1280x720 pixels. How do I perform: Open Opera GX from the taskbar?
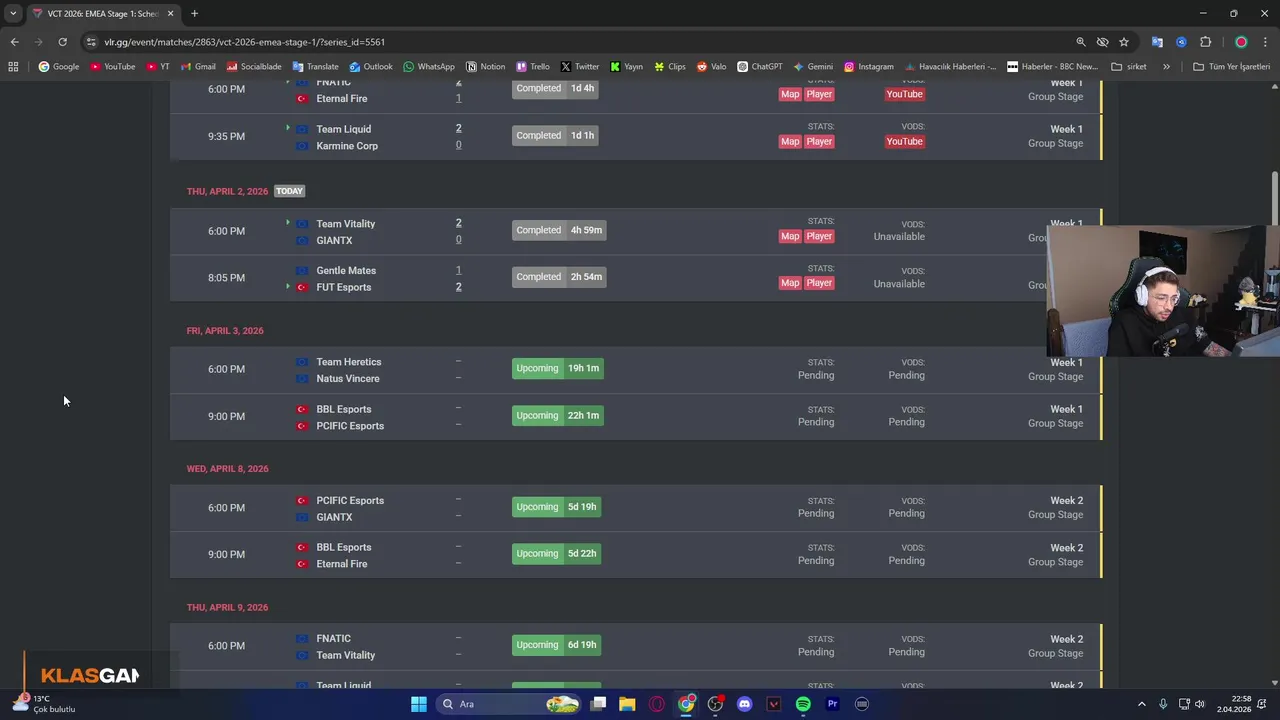click(x=657, y=704)
